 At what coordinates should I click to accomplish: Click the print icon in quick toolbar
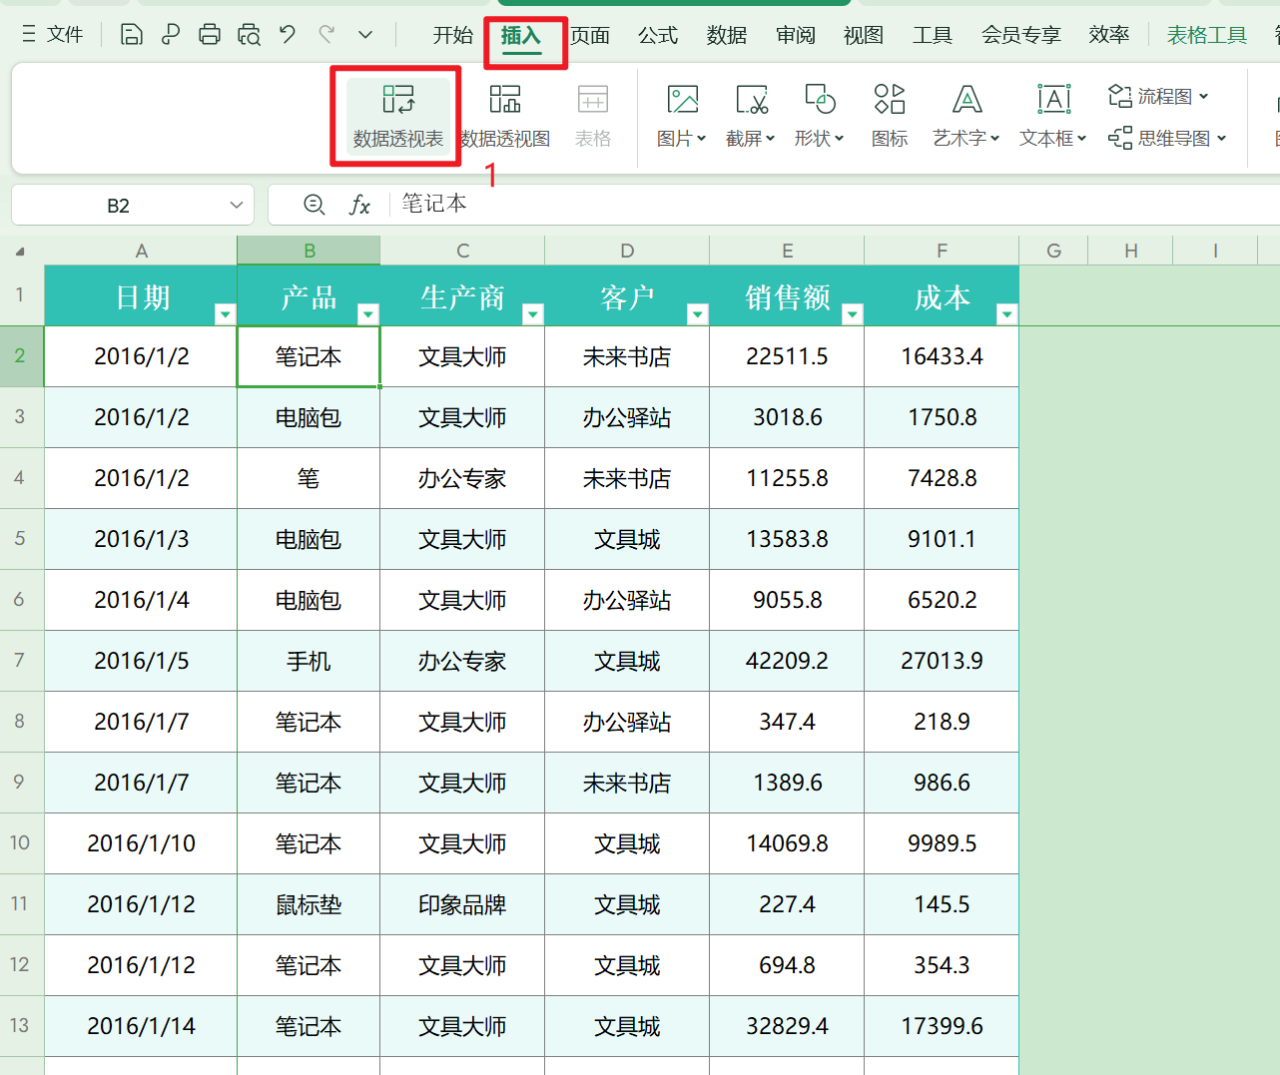[209, 35]
